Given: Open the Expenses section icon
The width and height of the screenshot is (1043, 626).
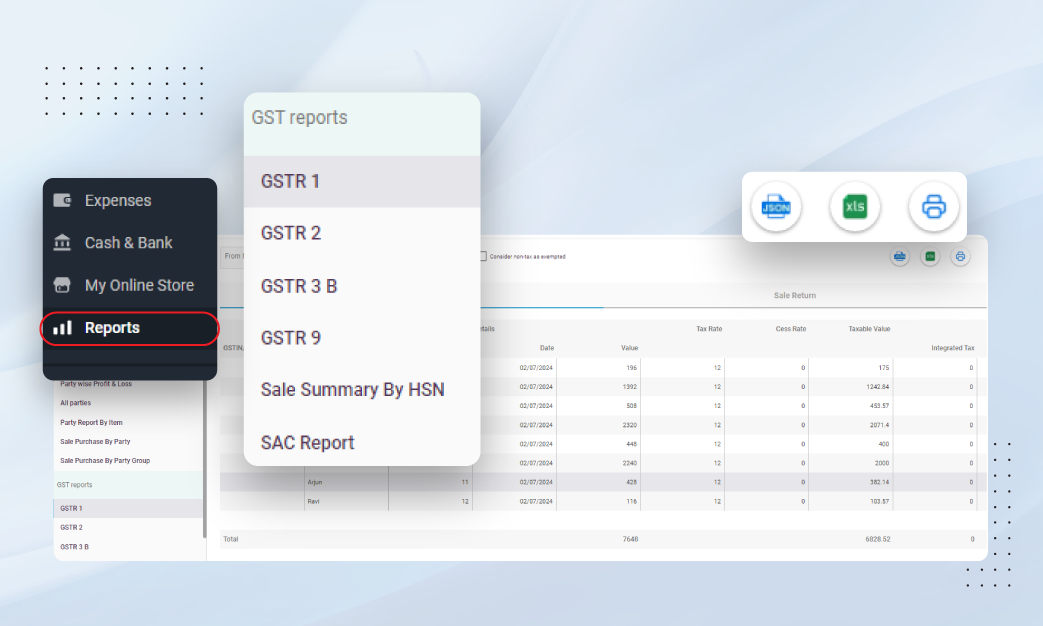Looking at the screenshot, I should tap(63, 200).
